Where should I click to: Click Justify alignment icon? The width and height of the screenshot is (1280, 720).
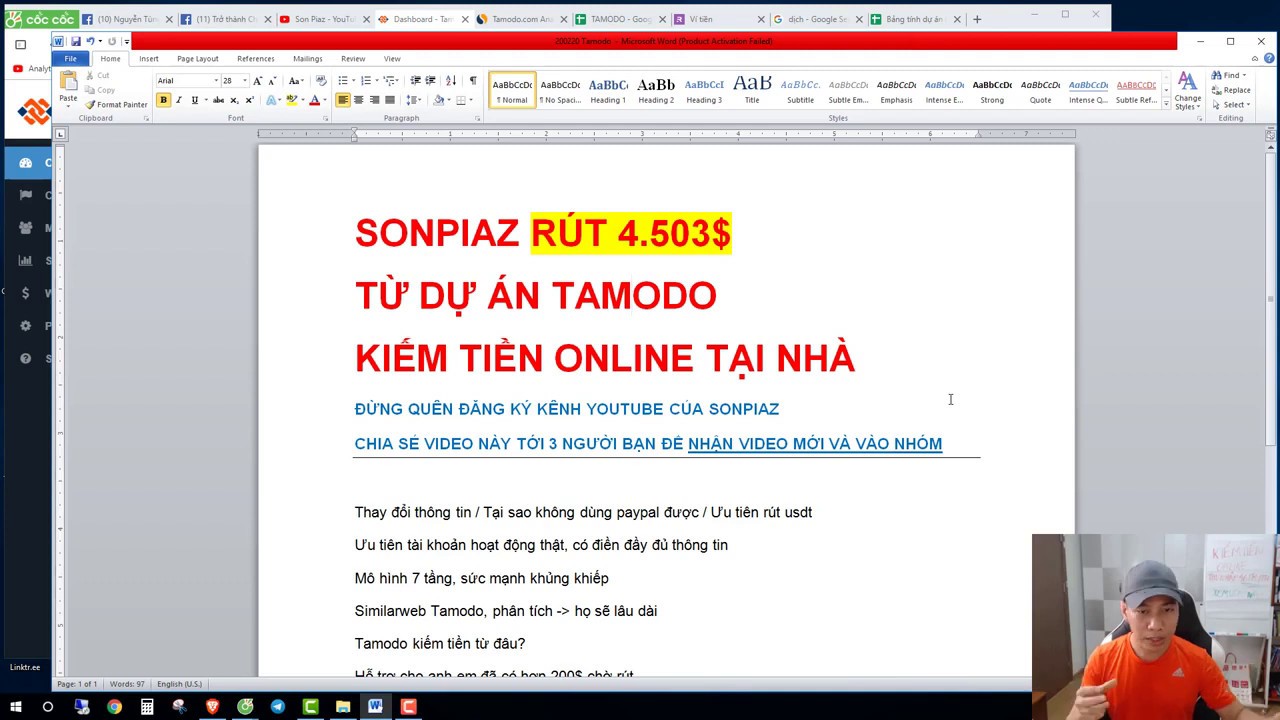(x=390, y=100)
